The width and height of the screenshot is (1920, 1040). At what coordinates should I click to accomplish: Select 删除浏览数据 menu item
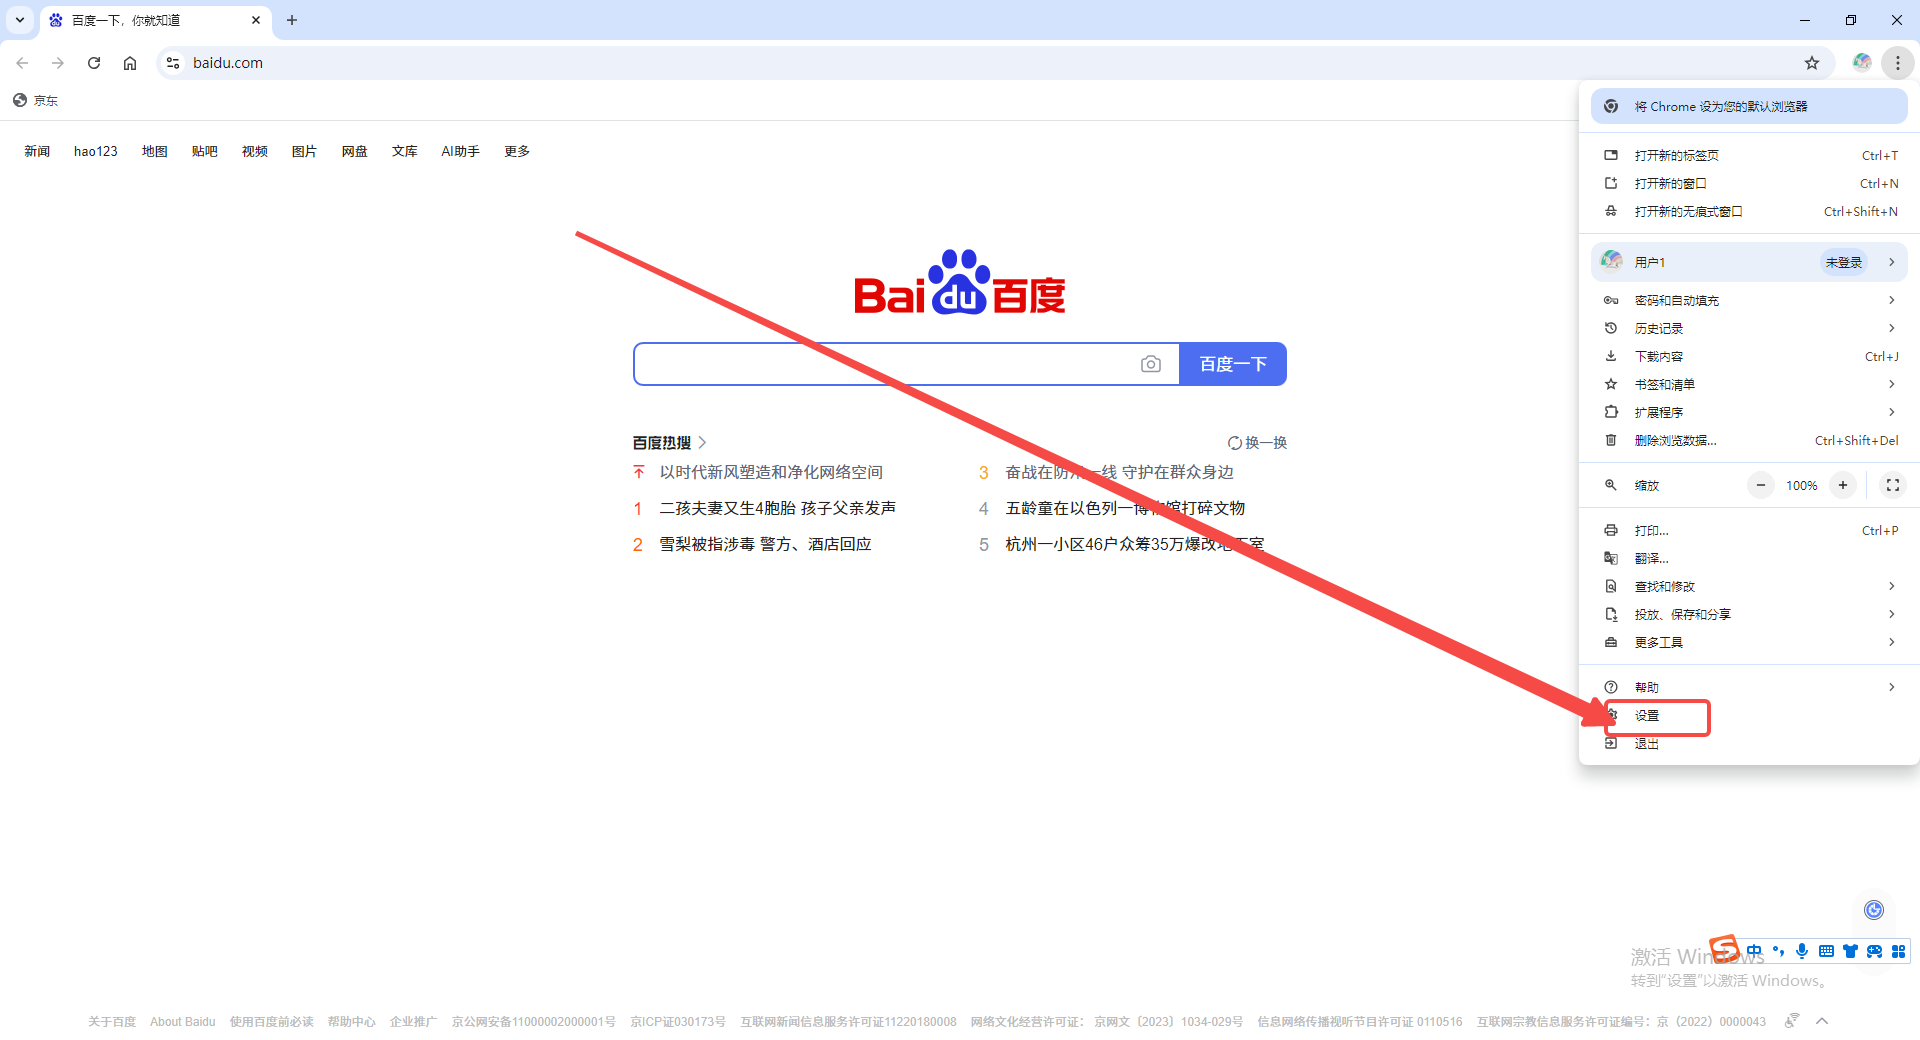(x=1749, y=440)
